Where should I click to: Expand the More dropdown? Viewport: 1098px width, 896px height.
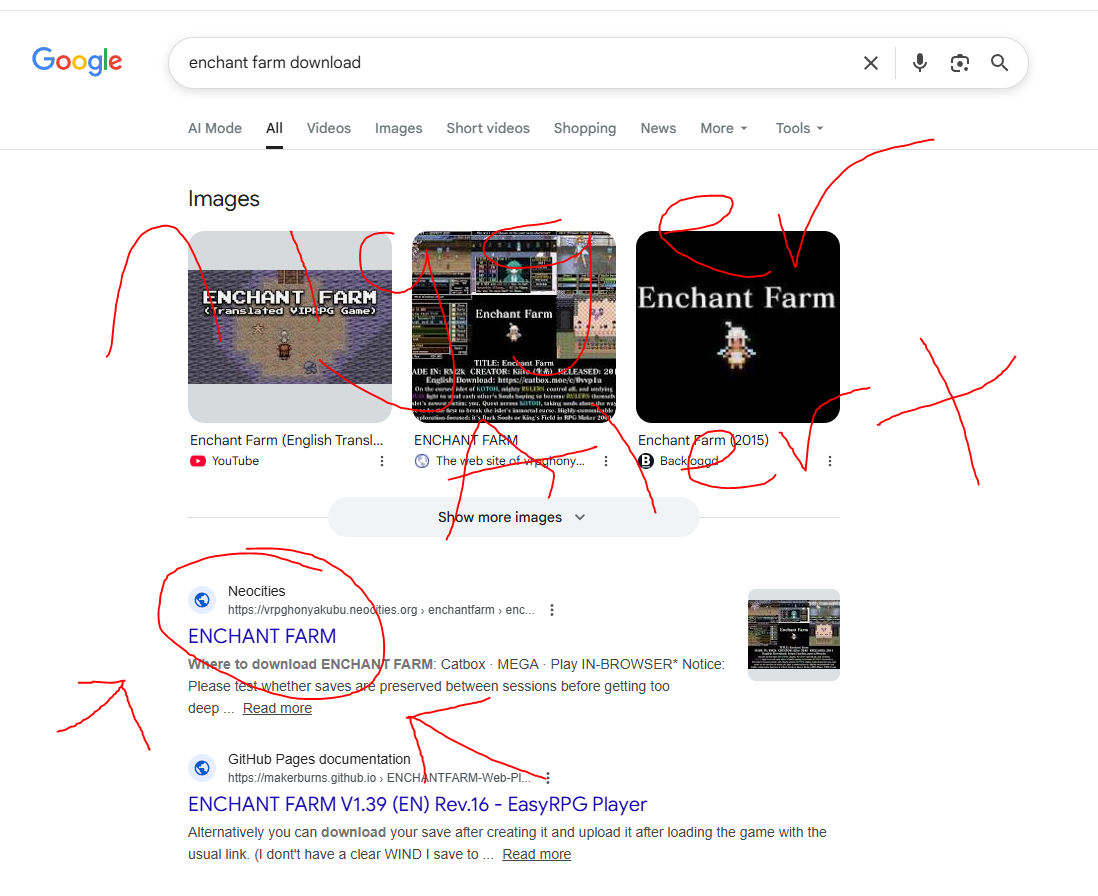click(724, 128)
